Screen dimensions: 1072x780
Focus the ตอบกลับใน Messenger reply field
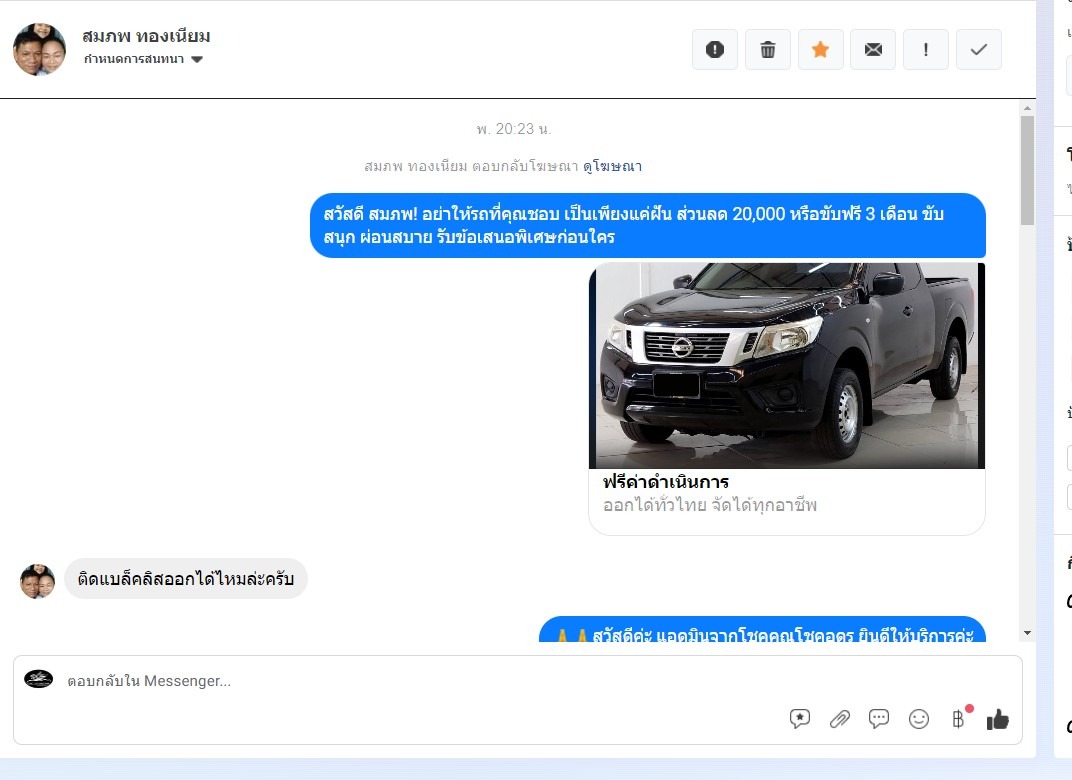click(x=400, y=681)
